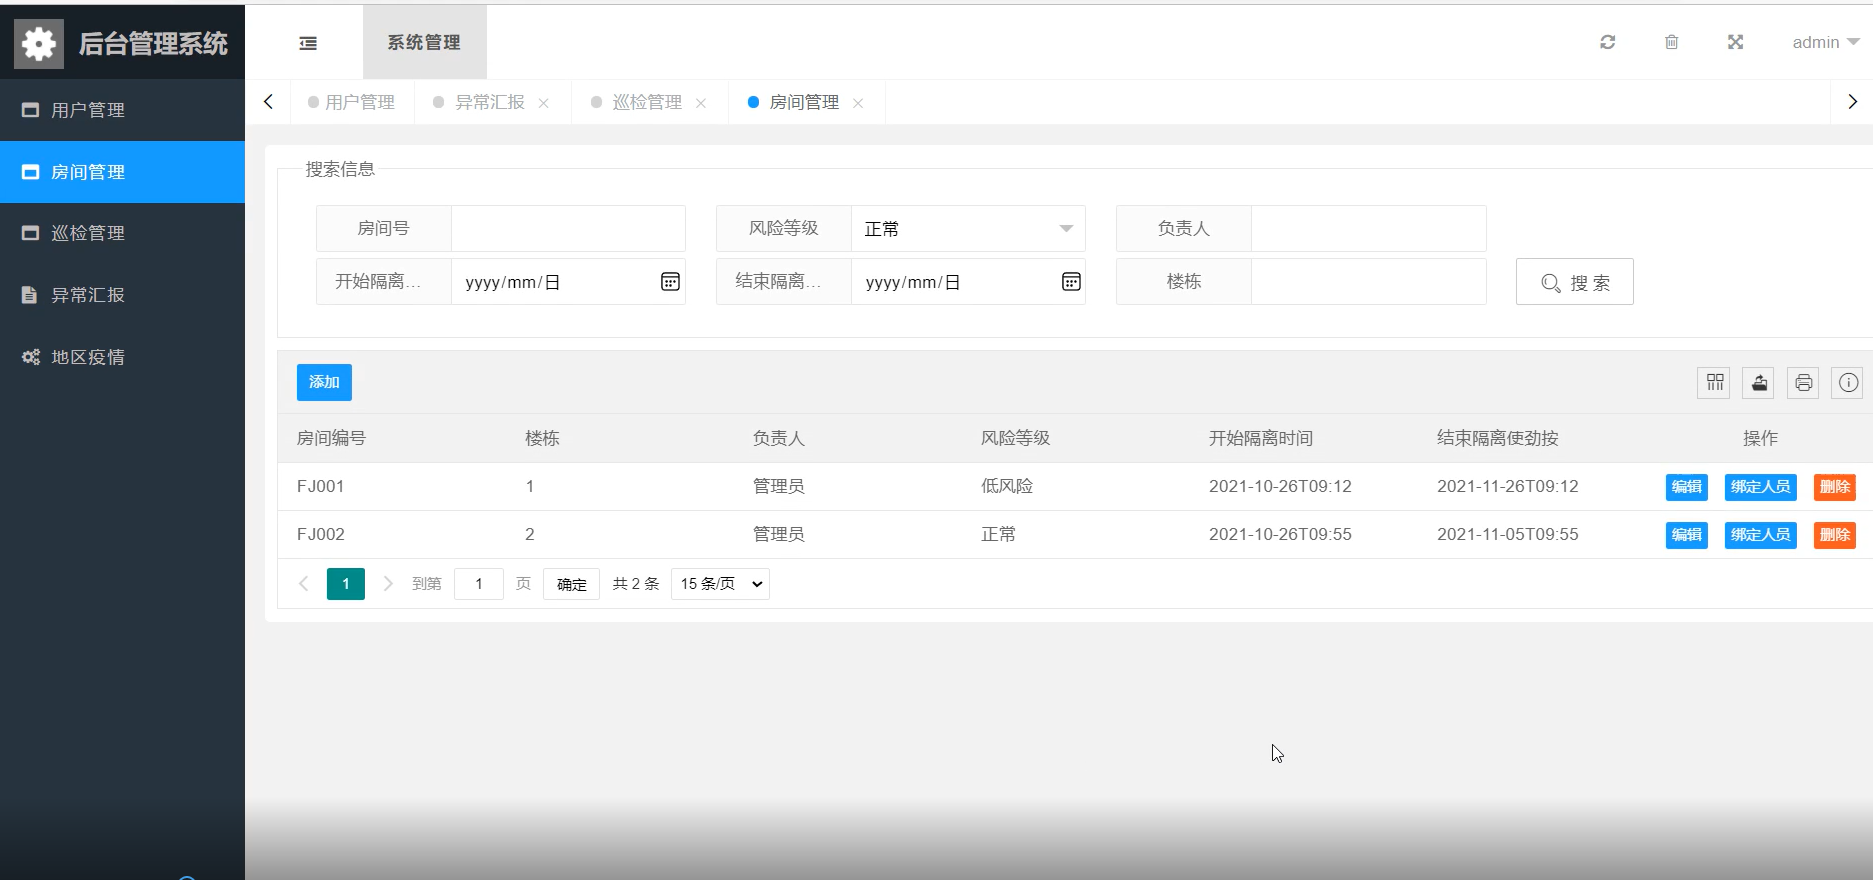Go to the previous page arrow

(x=304, y=584)
